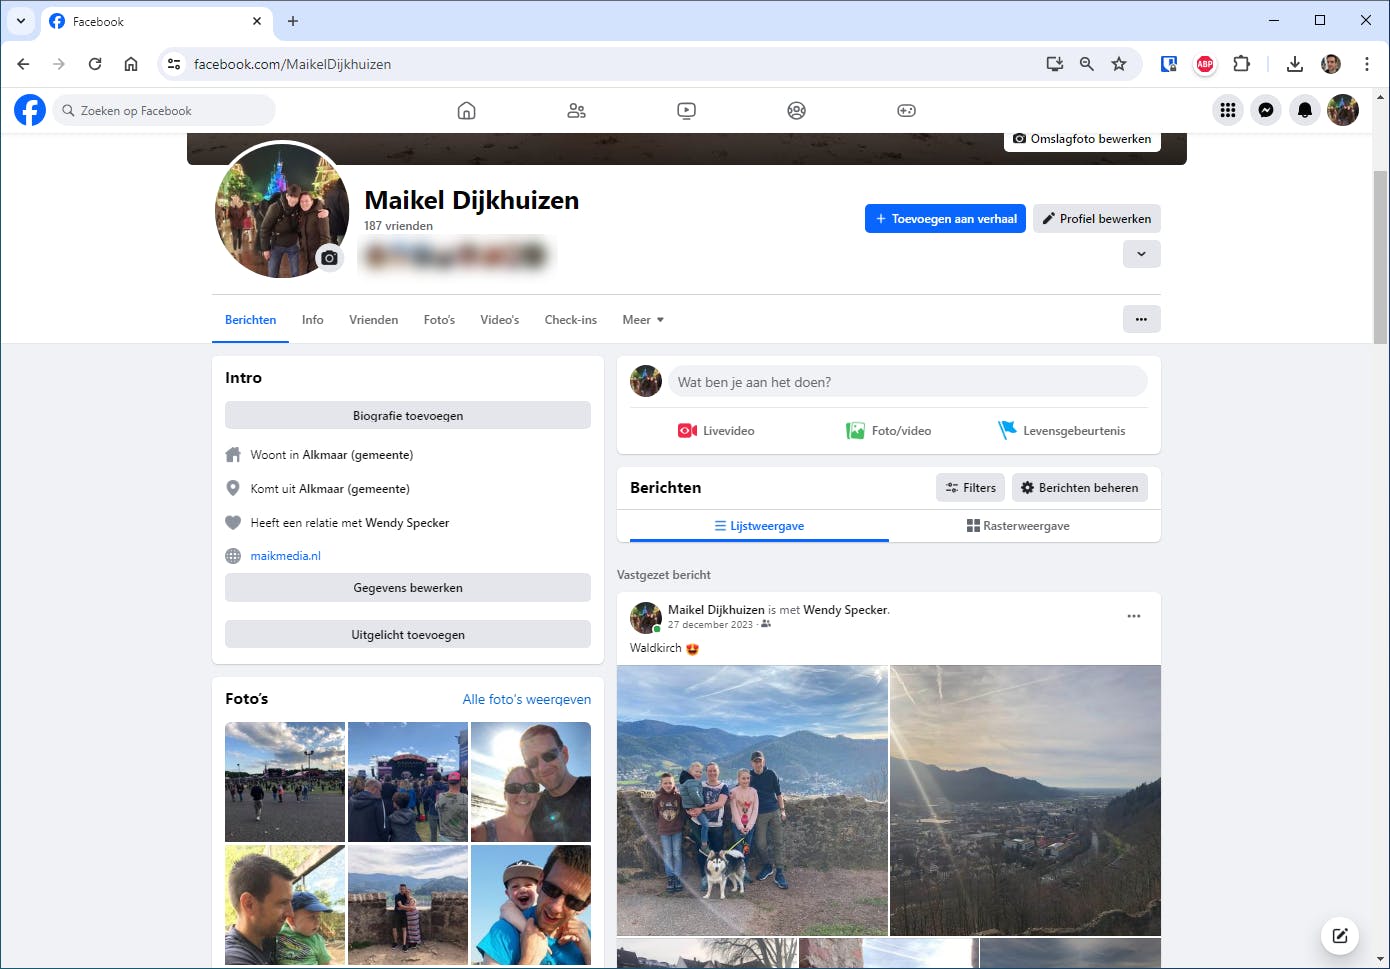View site information icon in address bar

click(174, 64)
